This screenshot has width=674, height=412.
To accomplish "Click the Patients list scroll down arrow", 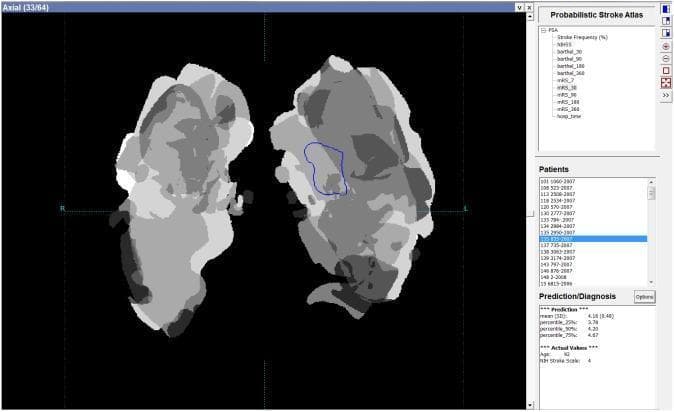I will [x=652, y=282].
